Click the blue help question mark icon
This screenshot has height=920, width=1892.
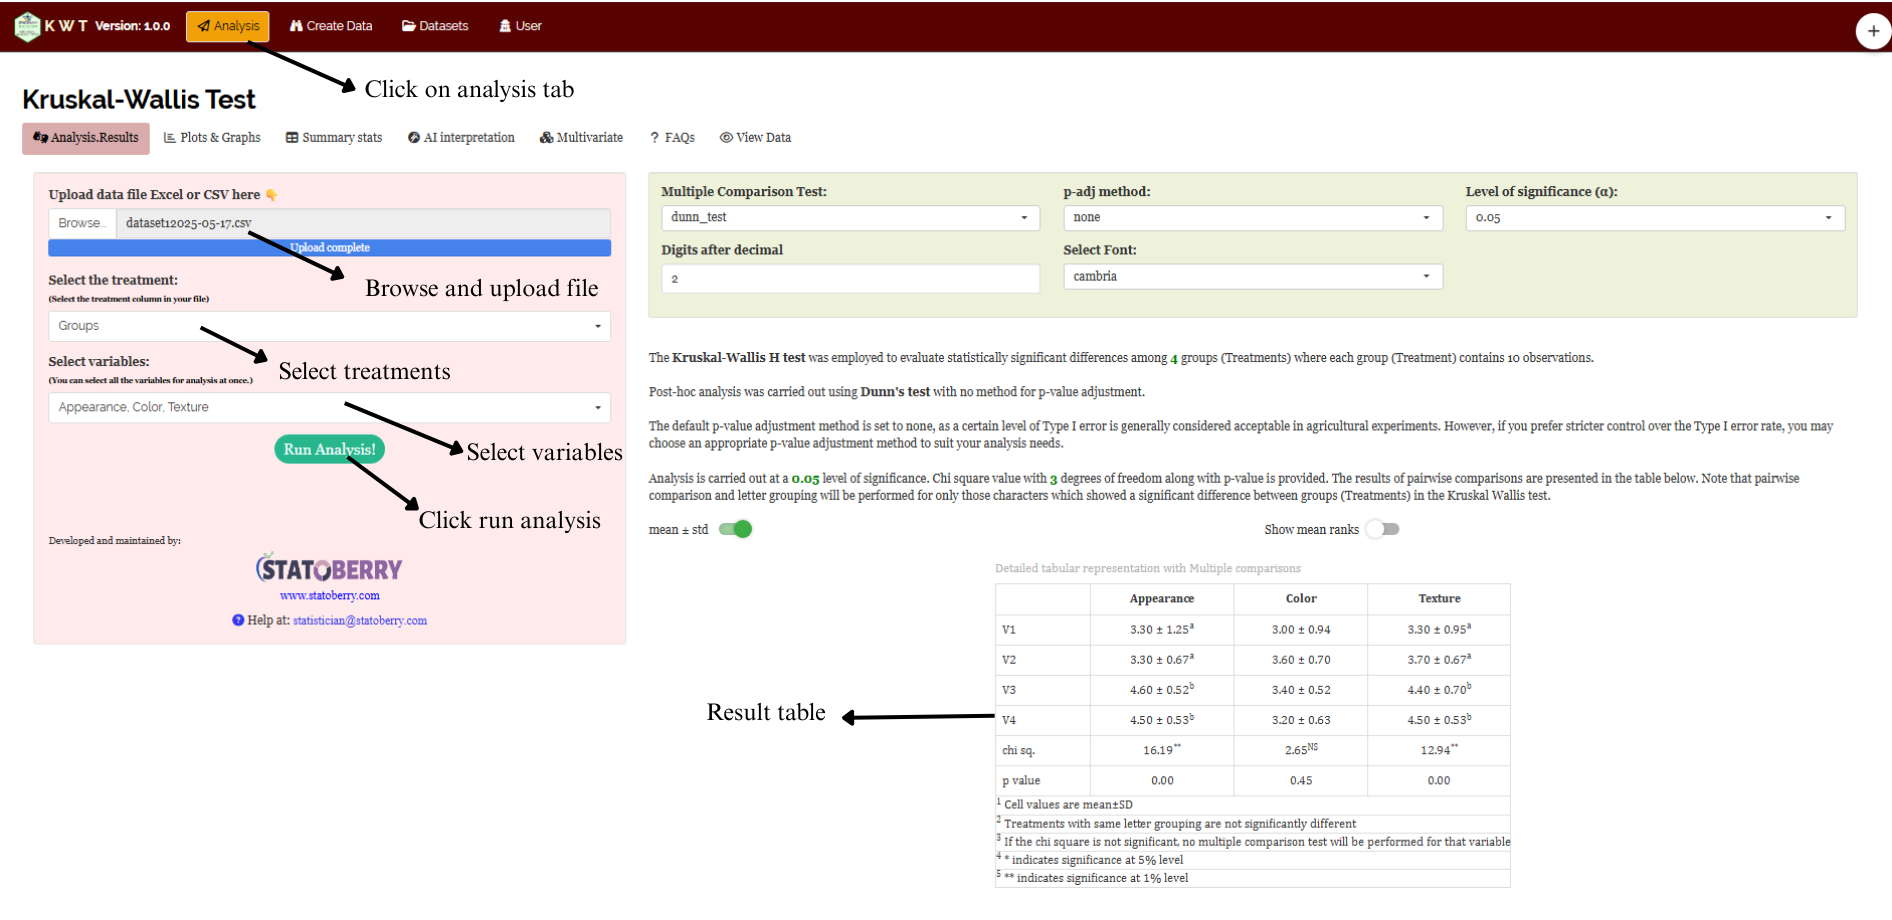click(238, 620)
